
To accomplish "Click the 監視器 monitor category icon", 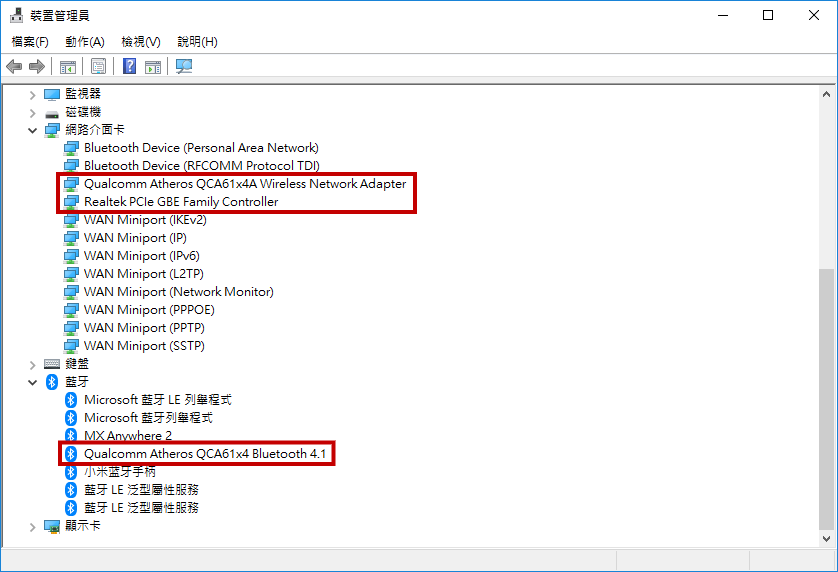I will tap(52, 94).
